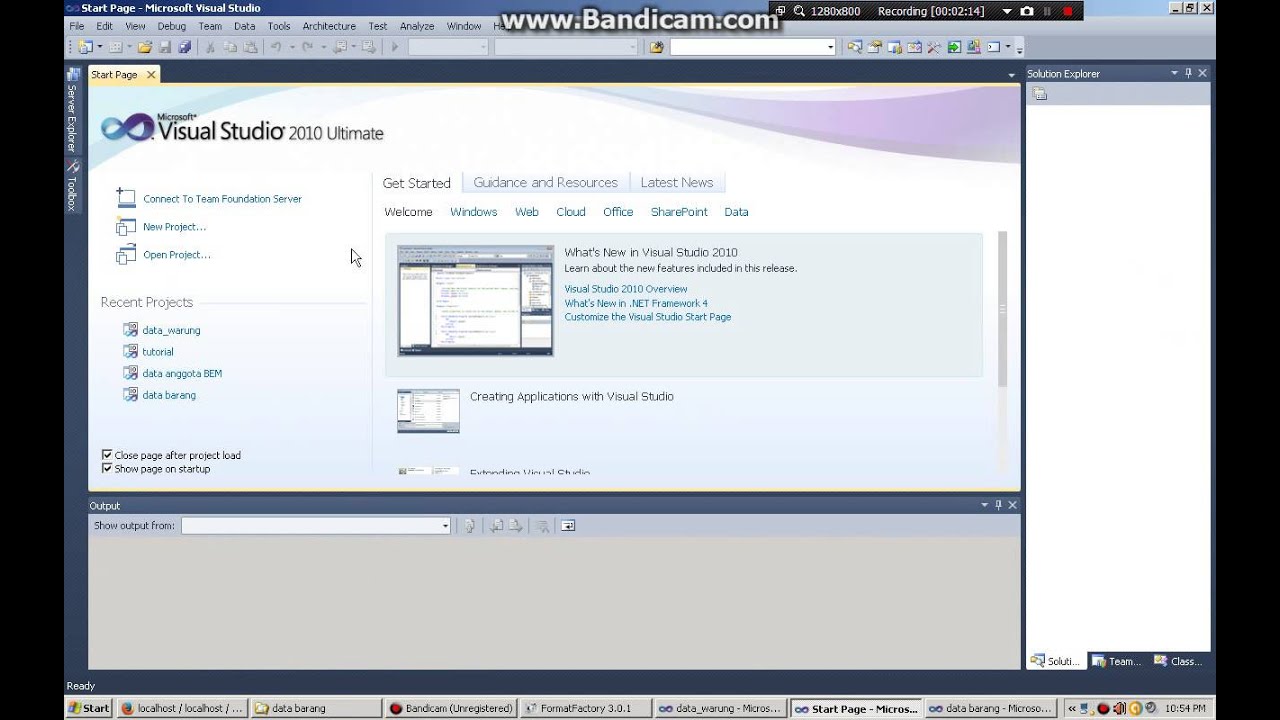Toggle auto-hide pin of Solution Explorer
This screenshot has width=1280, height=720.
(x=1188, y=73)
